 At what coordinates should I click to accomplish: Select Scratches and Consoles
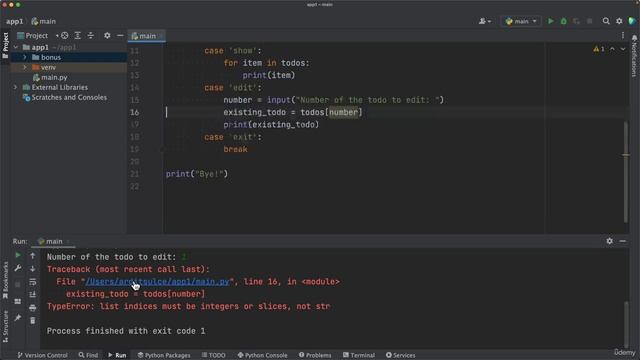tap(69, 98)
